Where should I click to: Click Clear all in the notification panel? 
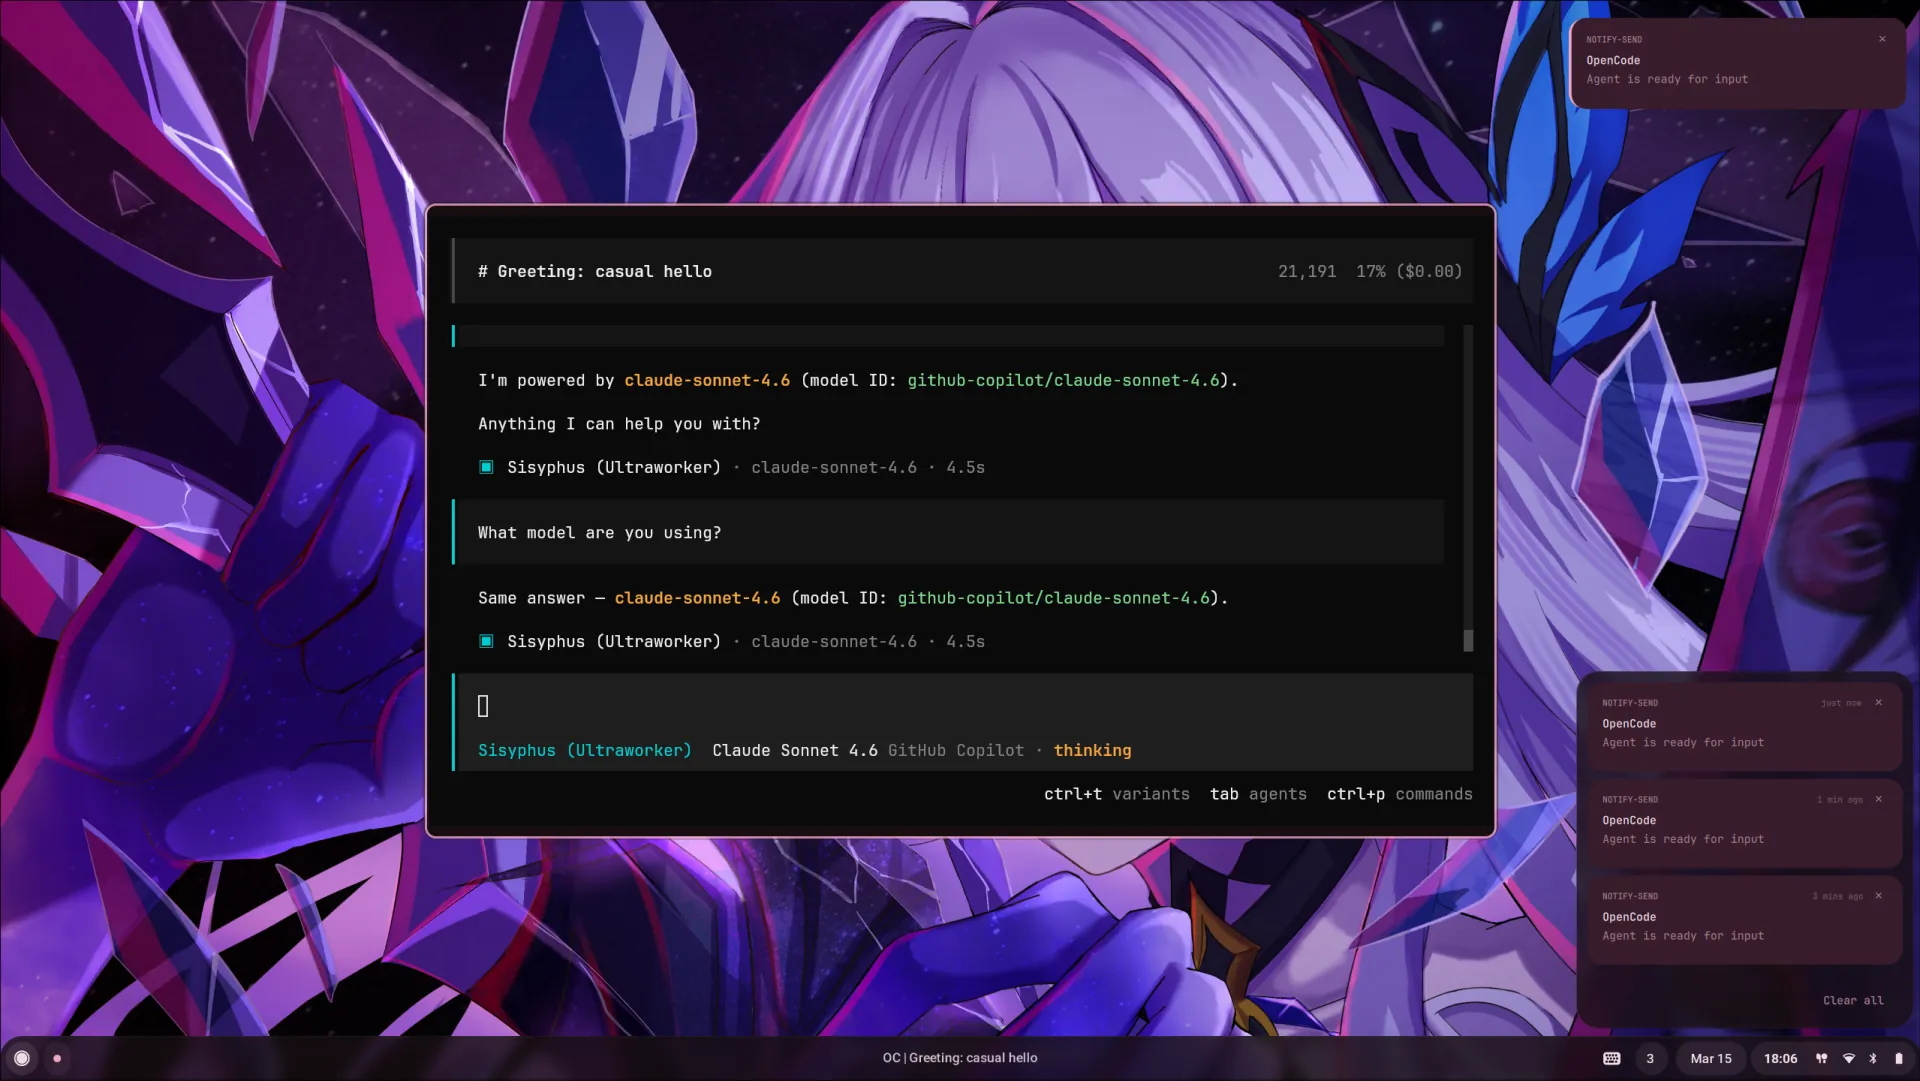click(x=1853, y=1000)
